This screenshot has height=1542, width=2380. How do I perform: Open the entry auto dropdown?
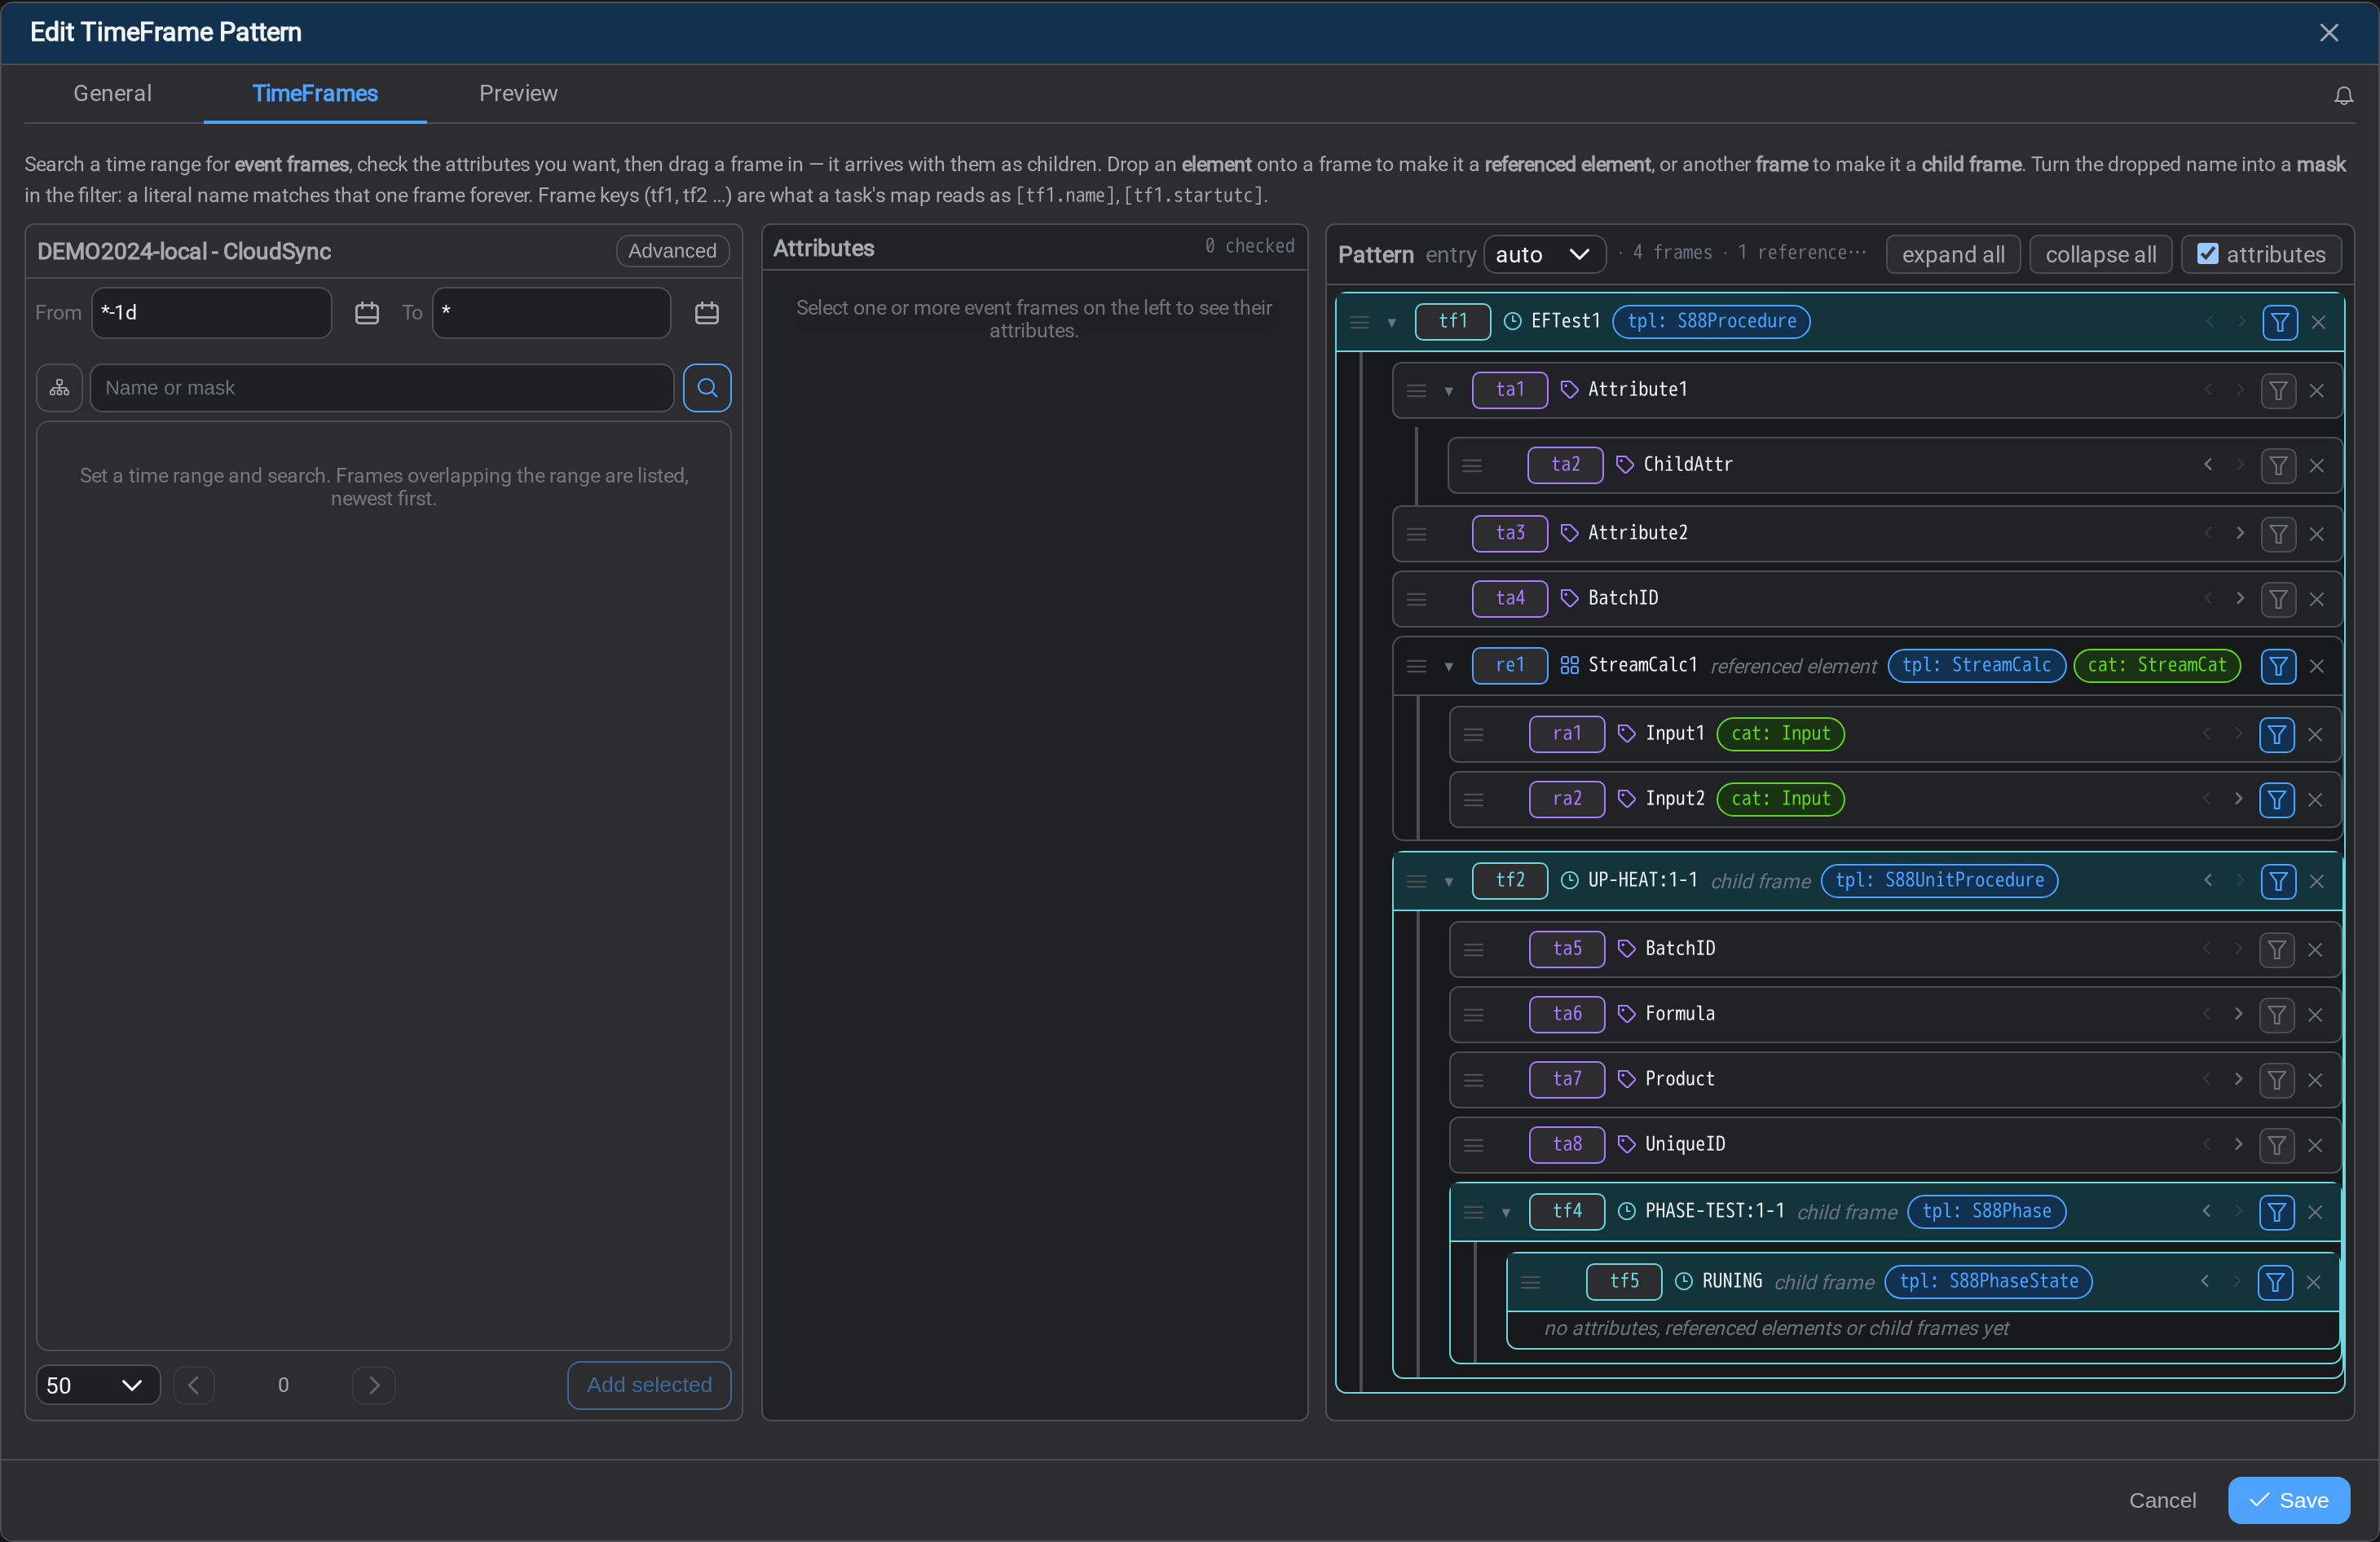[1544, 255]
